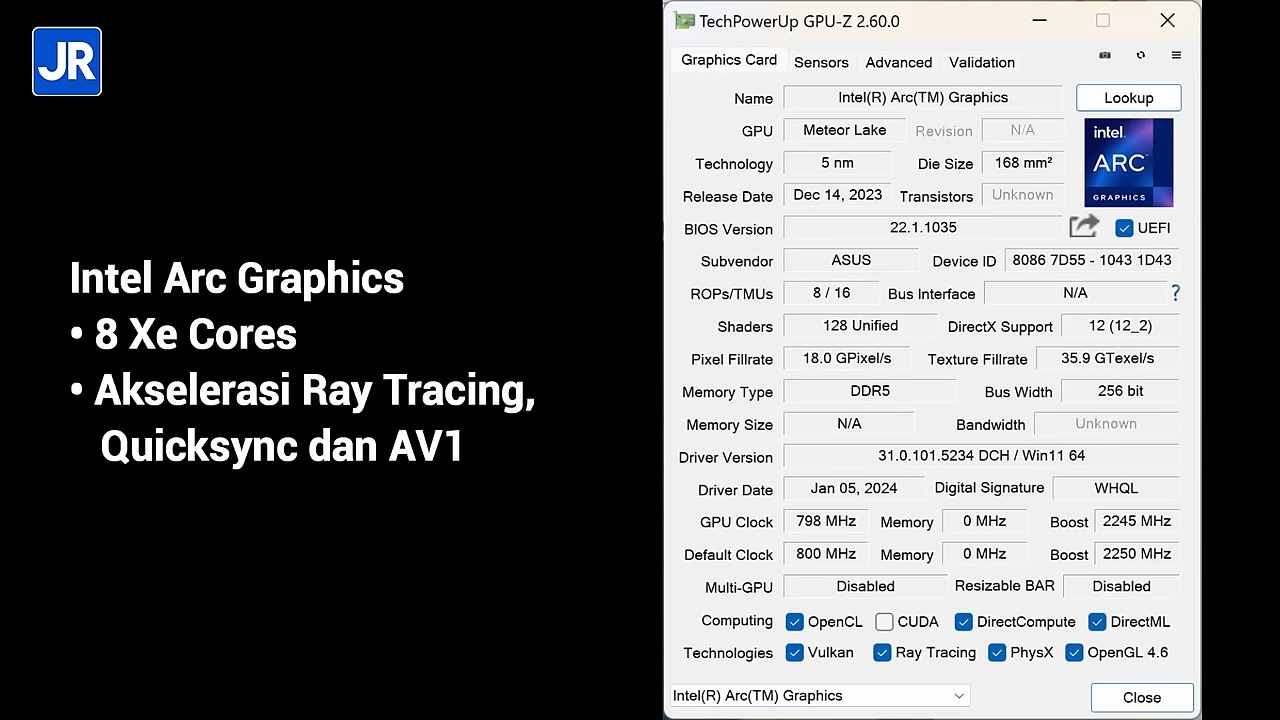Toggle the PhysX checkbox
The width and height of the screenshot is (1280, 720).
coord(996,653)
